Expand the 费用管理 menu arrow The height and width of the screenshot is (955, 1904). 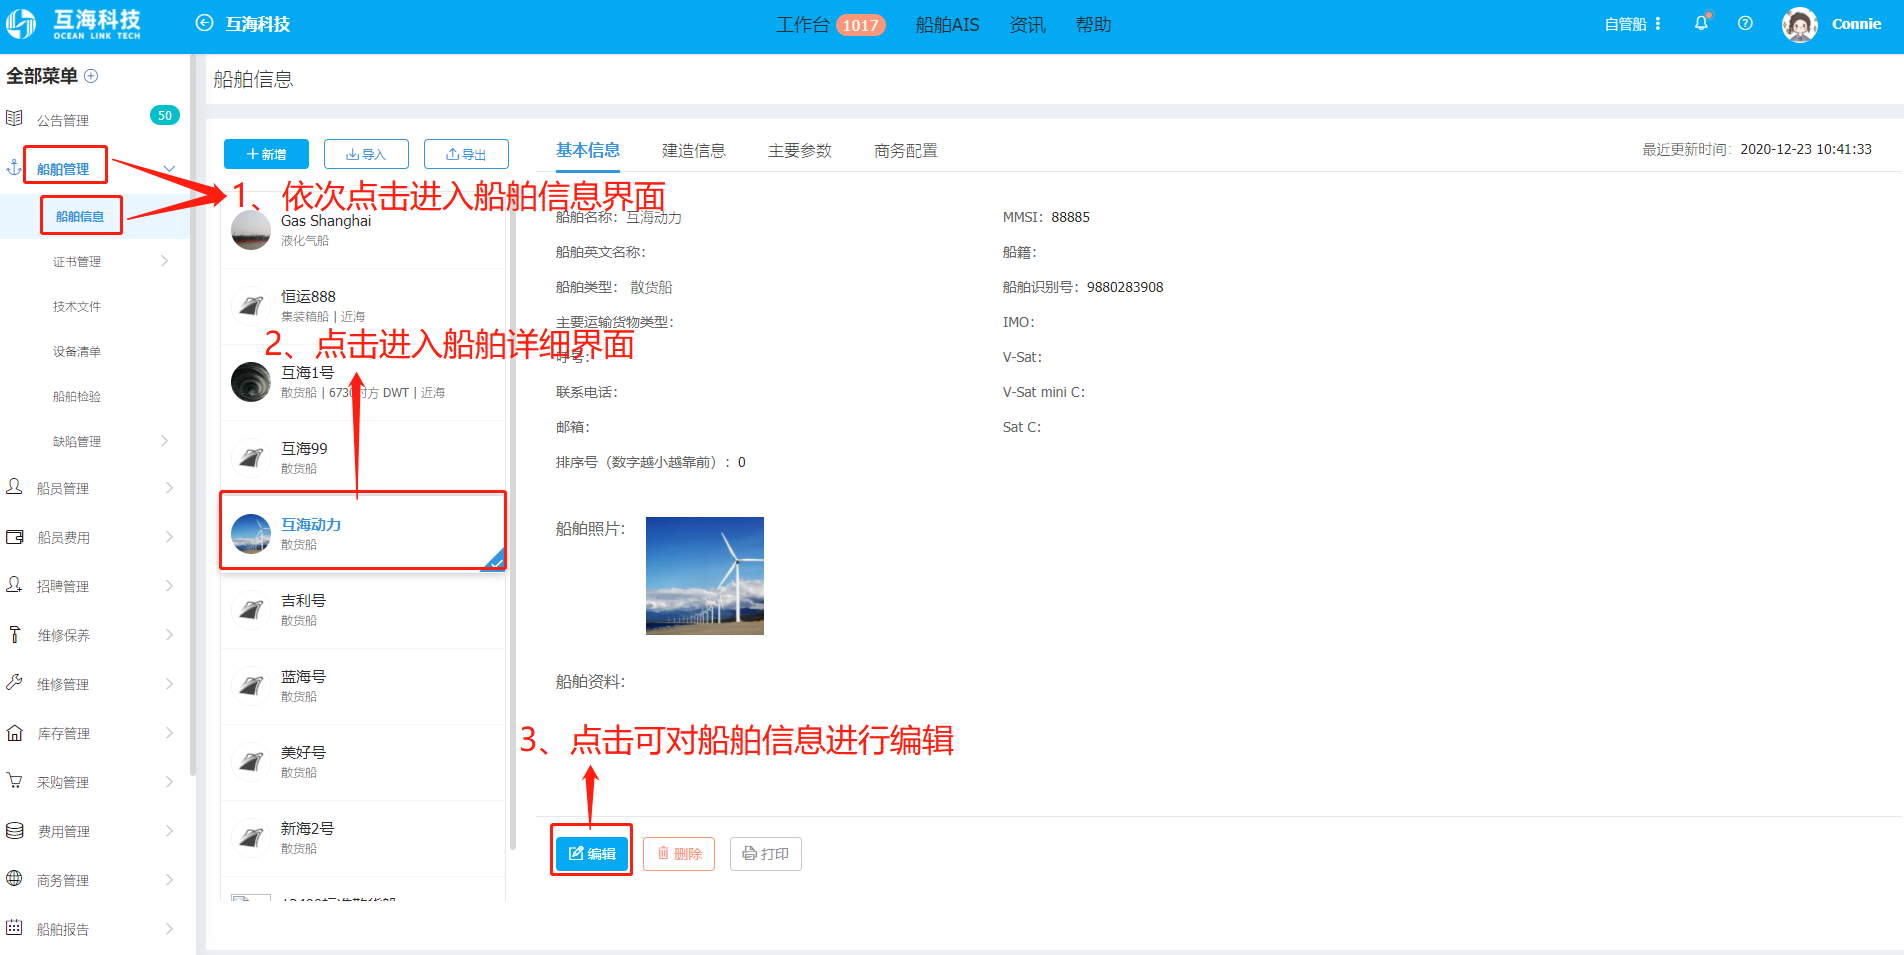coord(169,831)
